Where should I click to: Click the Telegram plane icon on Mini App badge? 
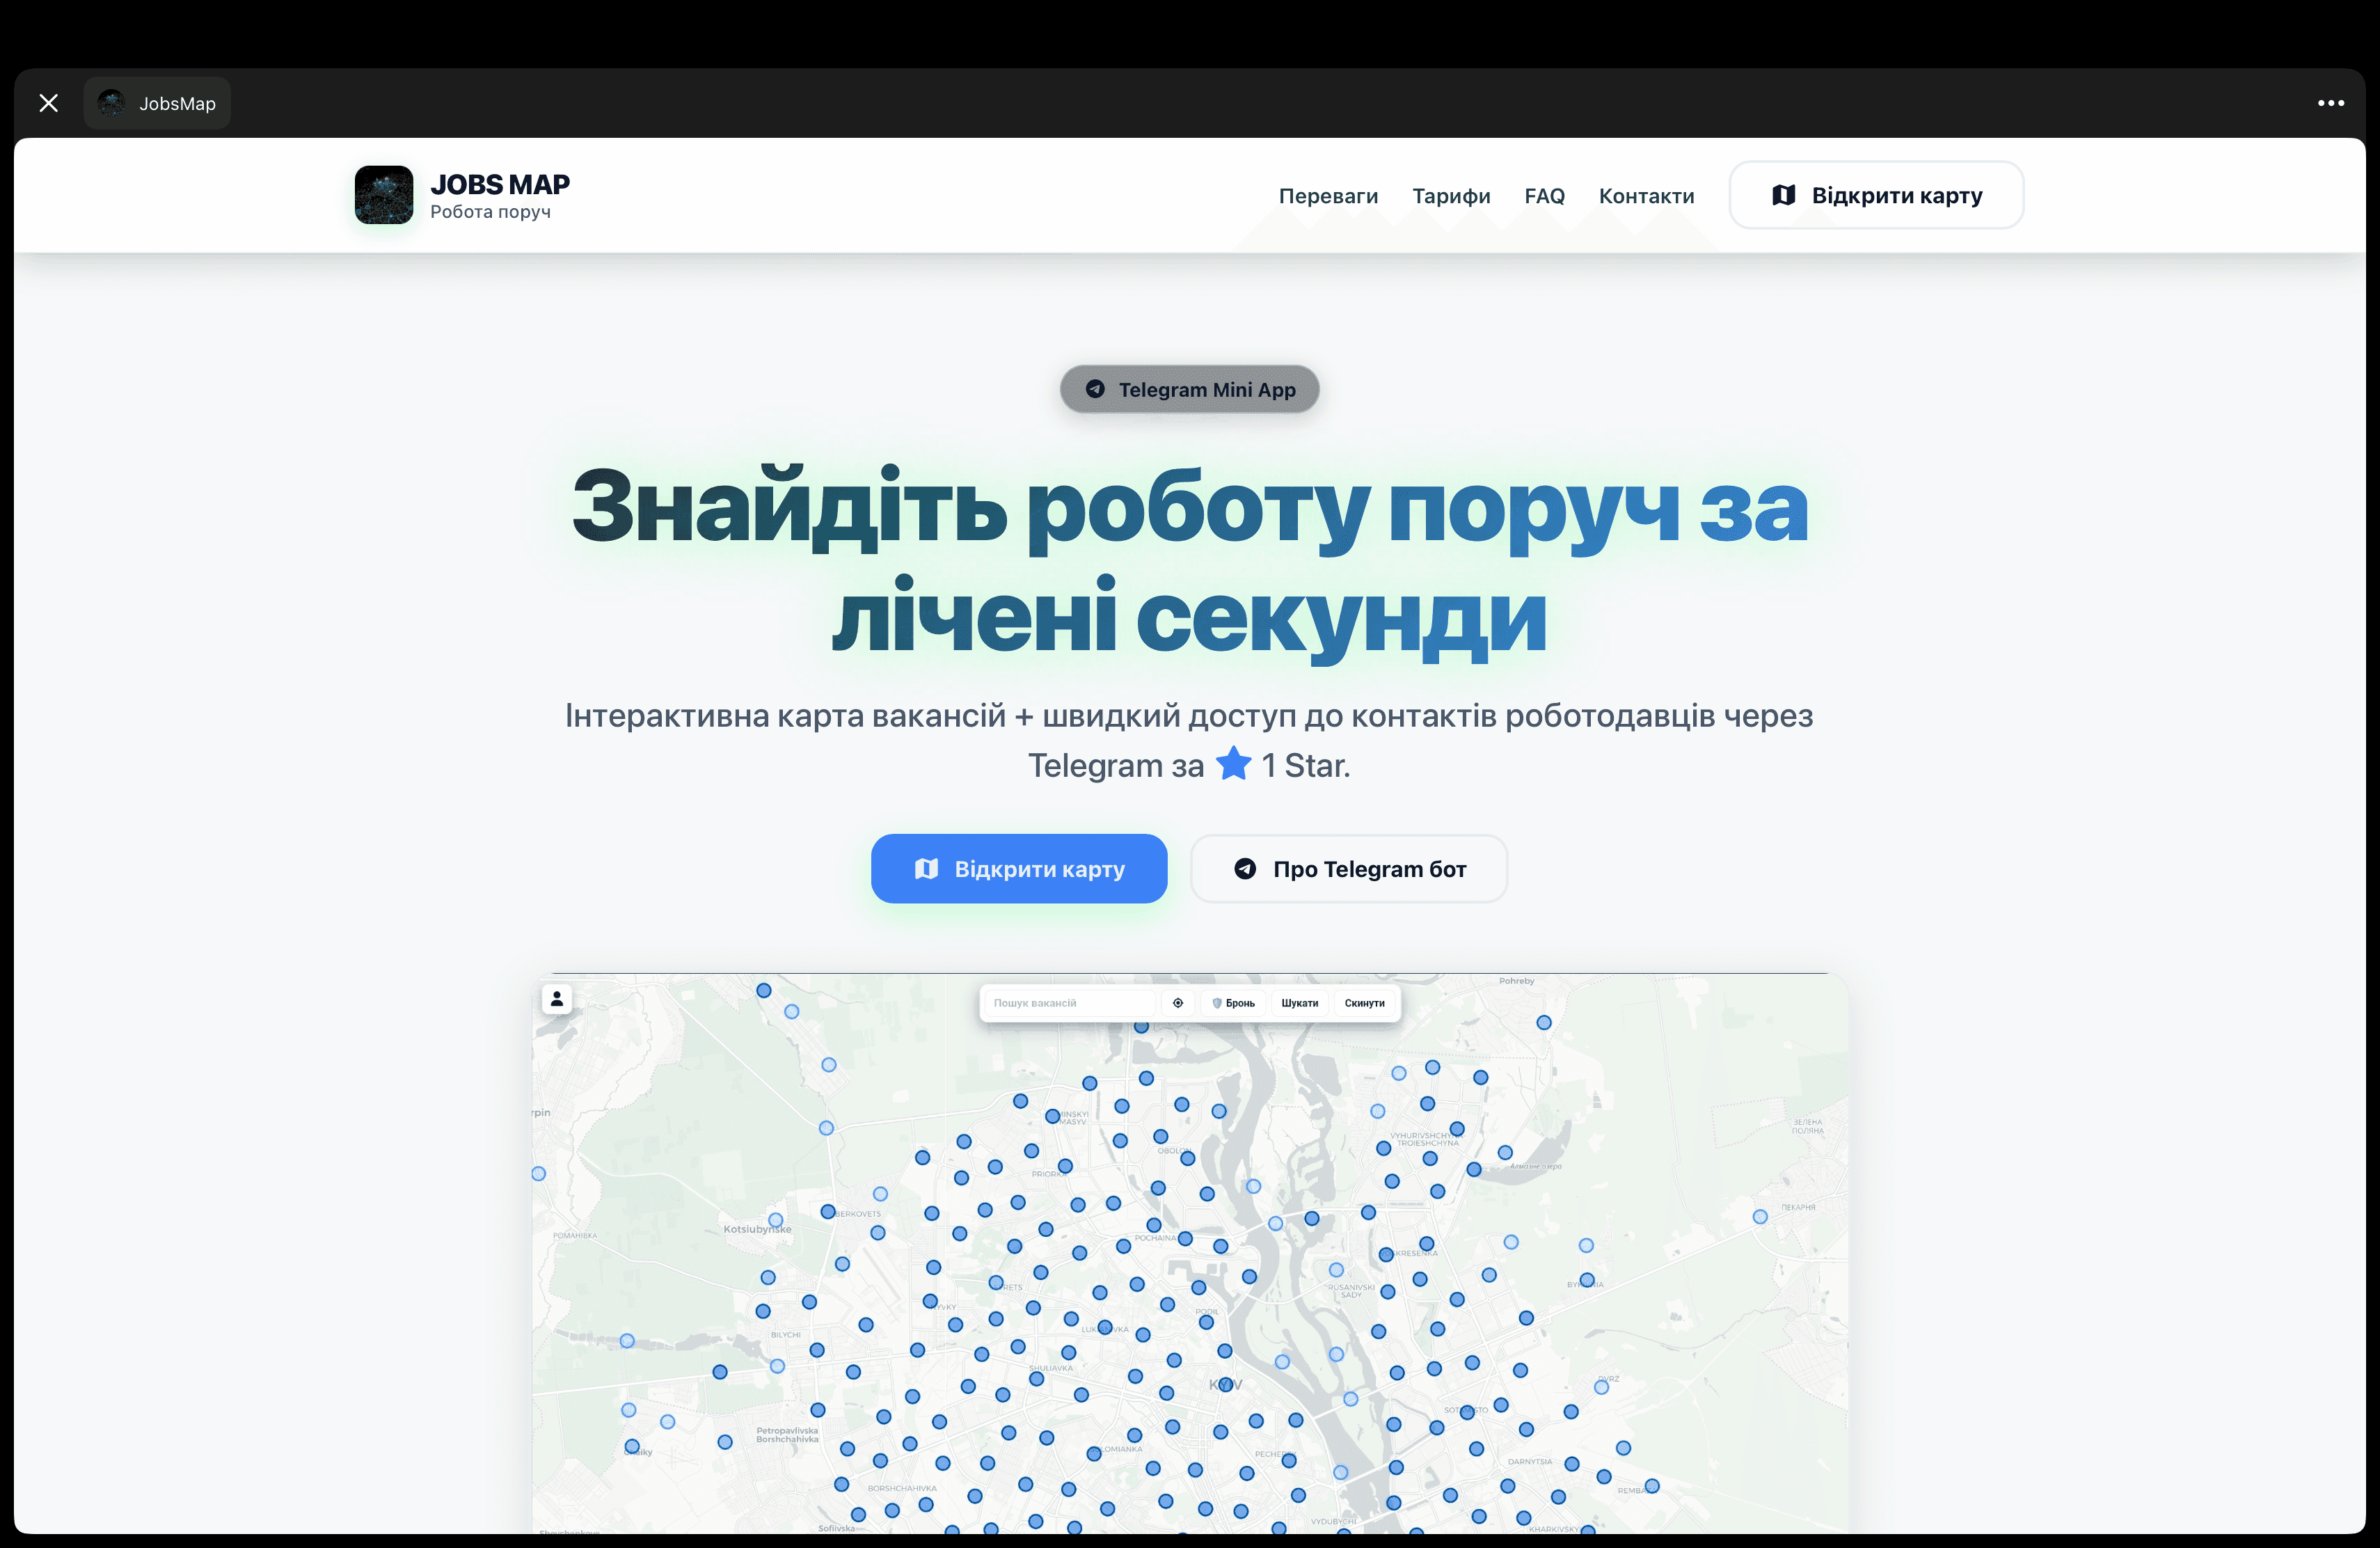pyautogui.click(x=1096, y=389)
